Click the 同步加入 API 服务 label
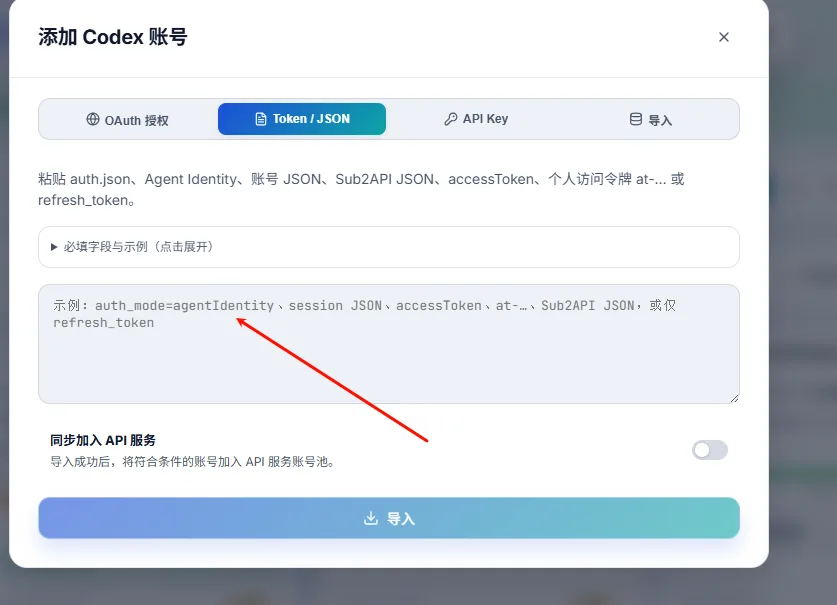This screenshot has width=837, height=605. click(103, 441)
